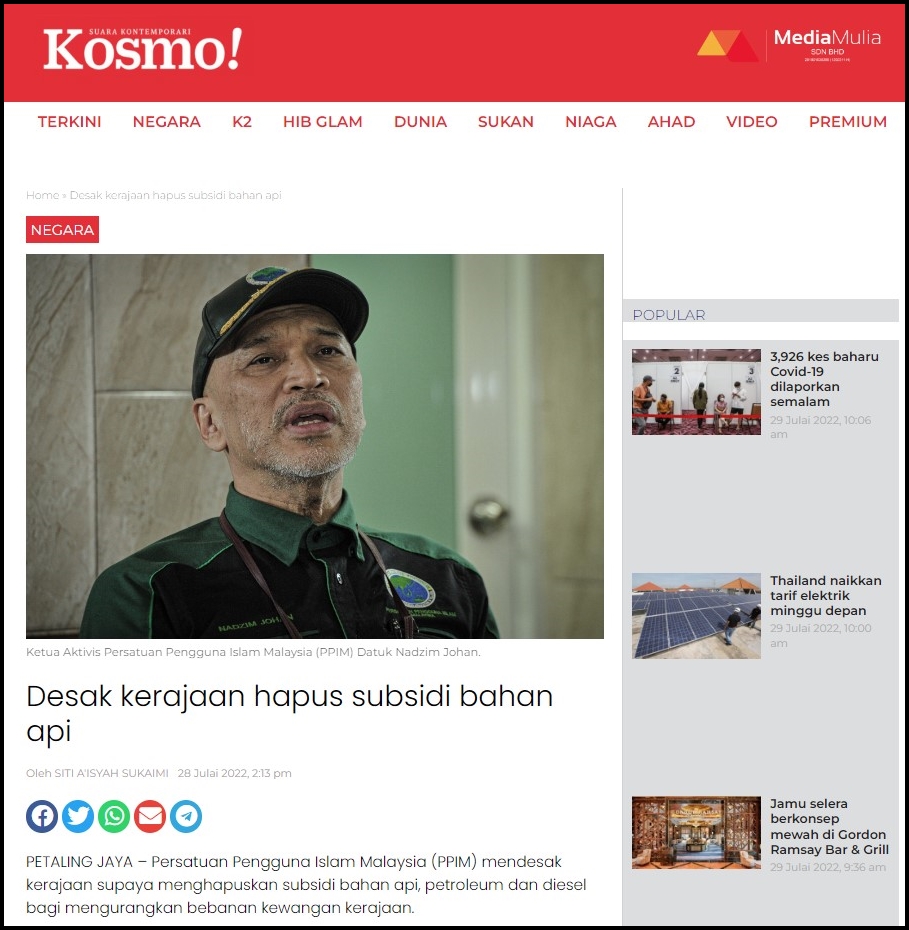Send article by email icon
909x930 pixels.
[x=150, y=816]
